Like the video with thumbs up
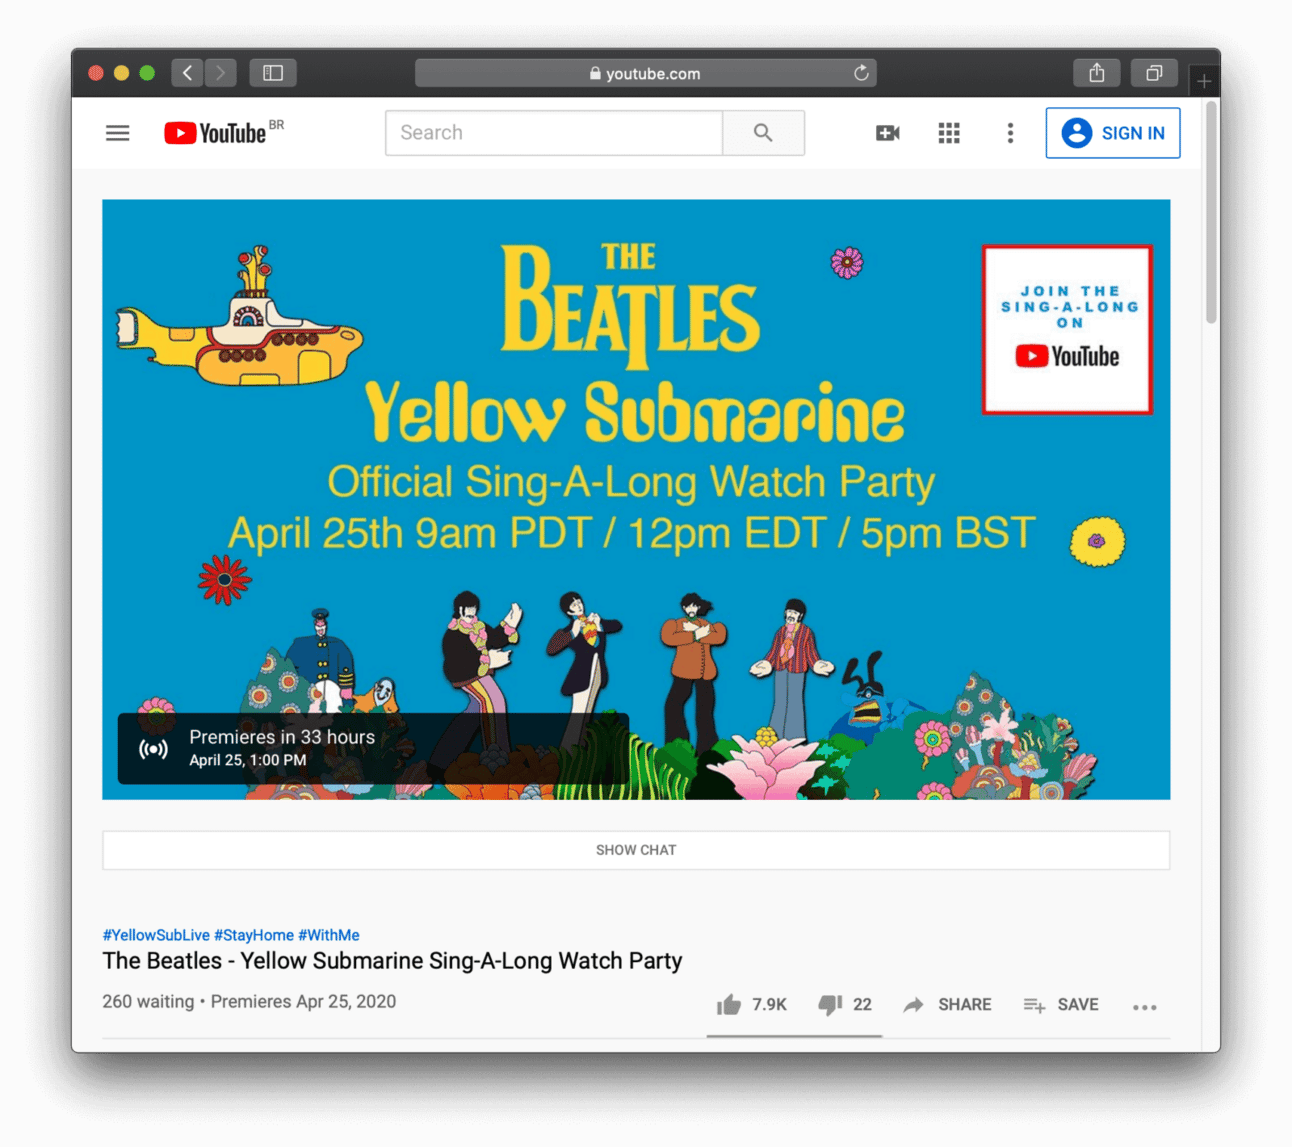This screenshot has height=1147, width=1292. click(x=752, y=1005)
